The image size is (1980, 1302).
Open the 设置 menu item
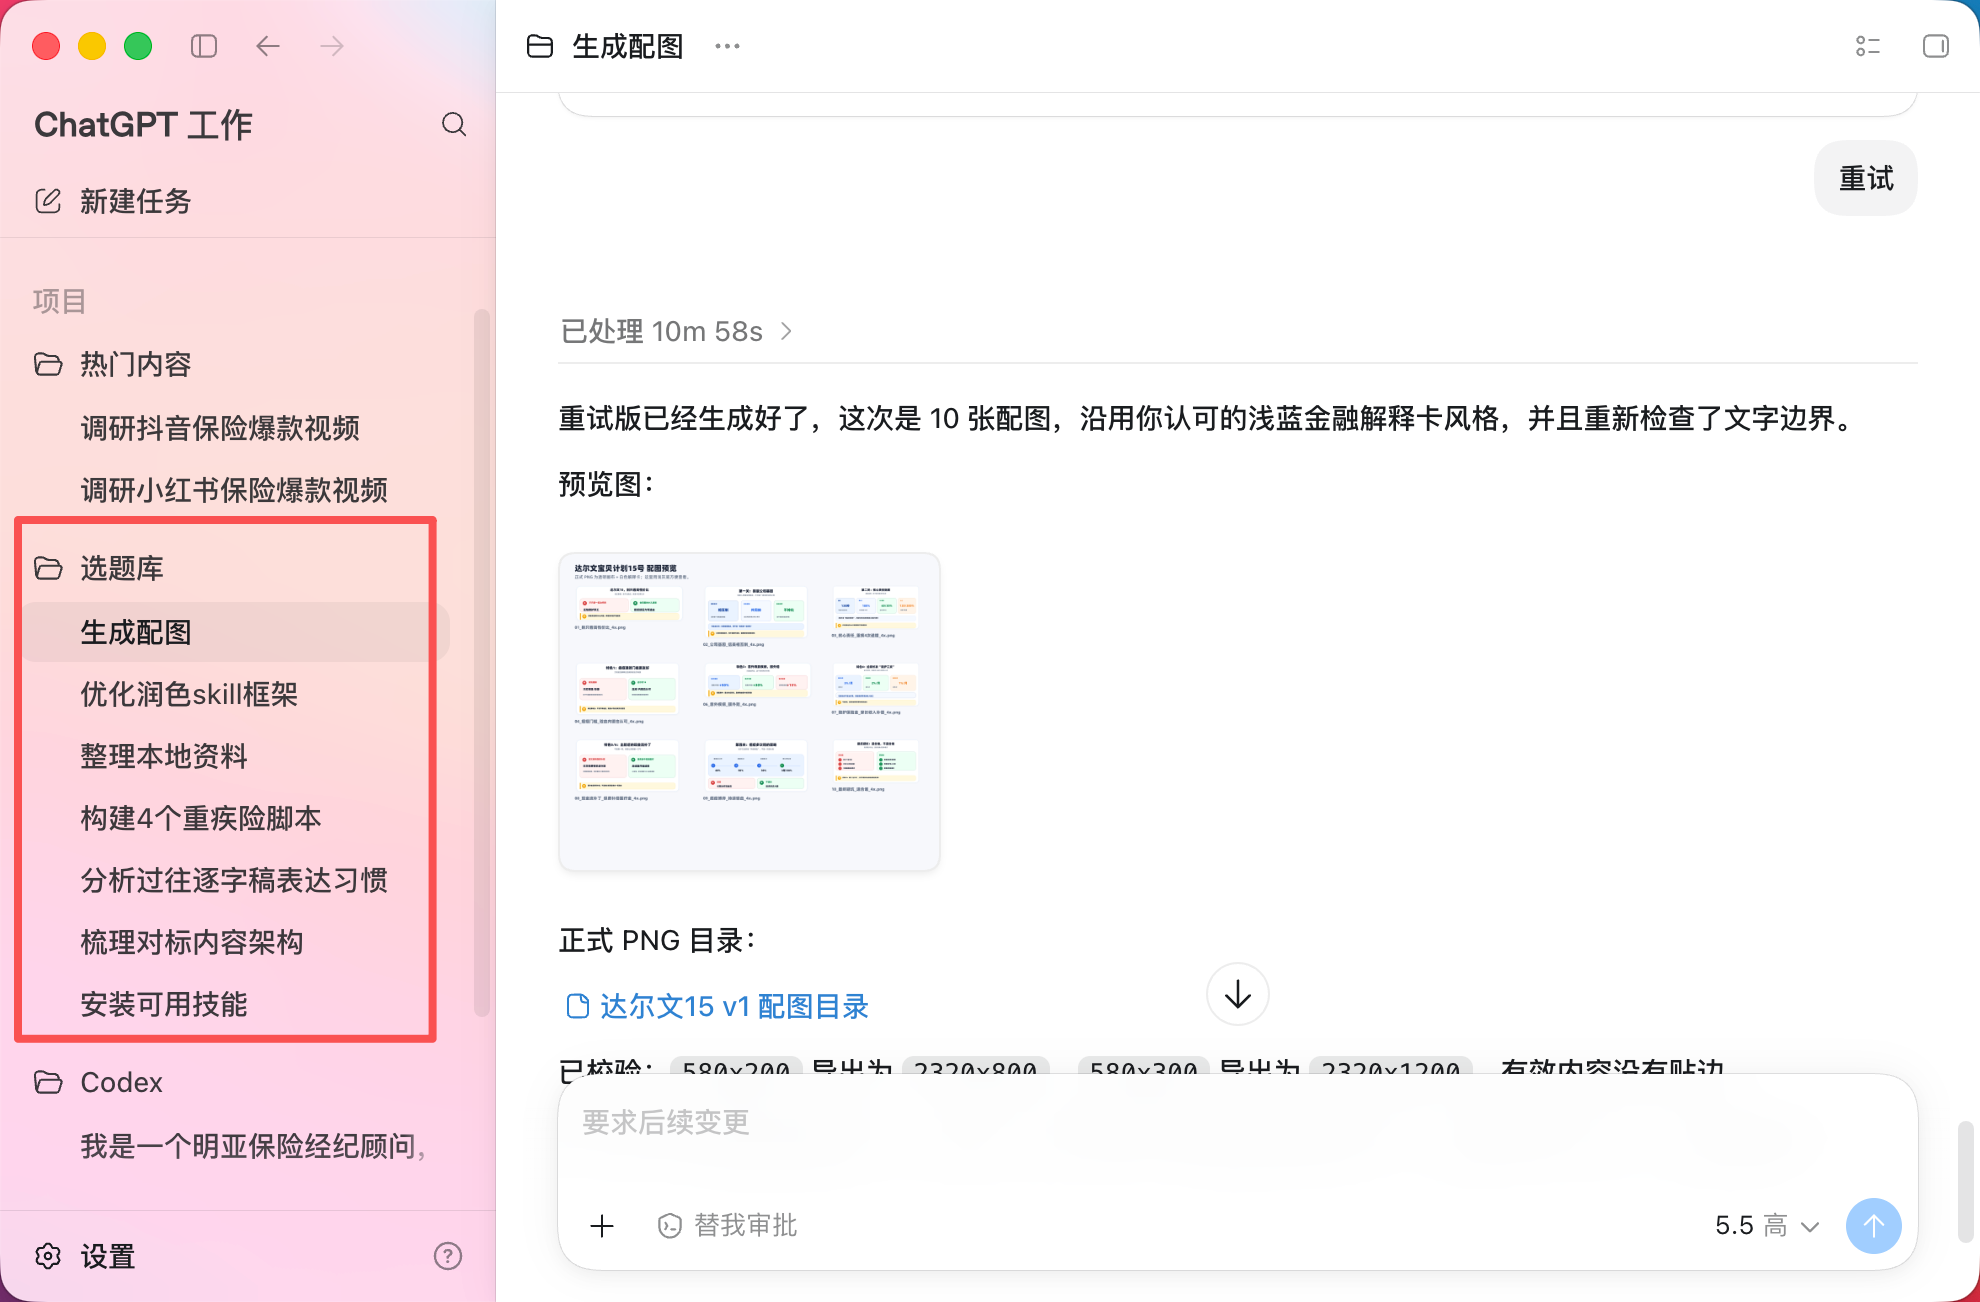pos(108,1256)
